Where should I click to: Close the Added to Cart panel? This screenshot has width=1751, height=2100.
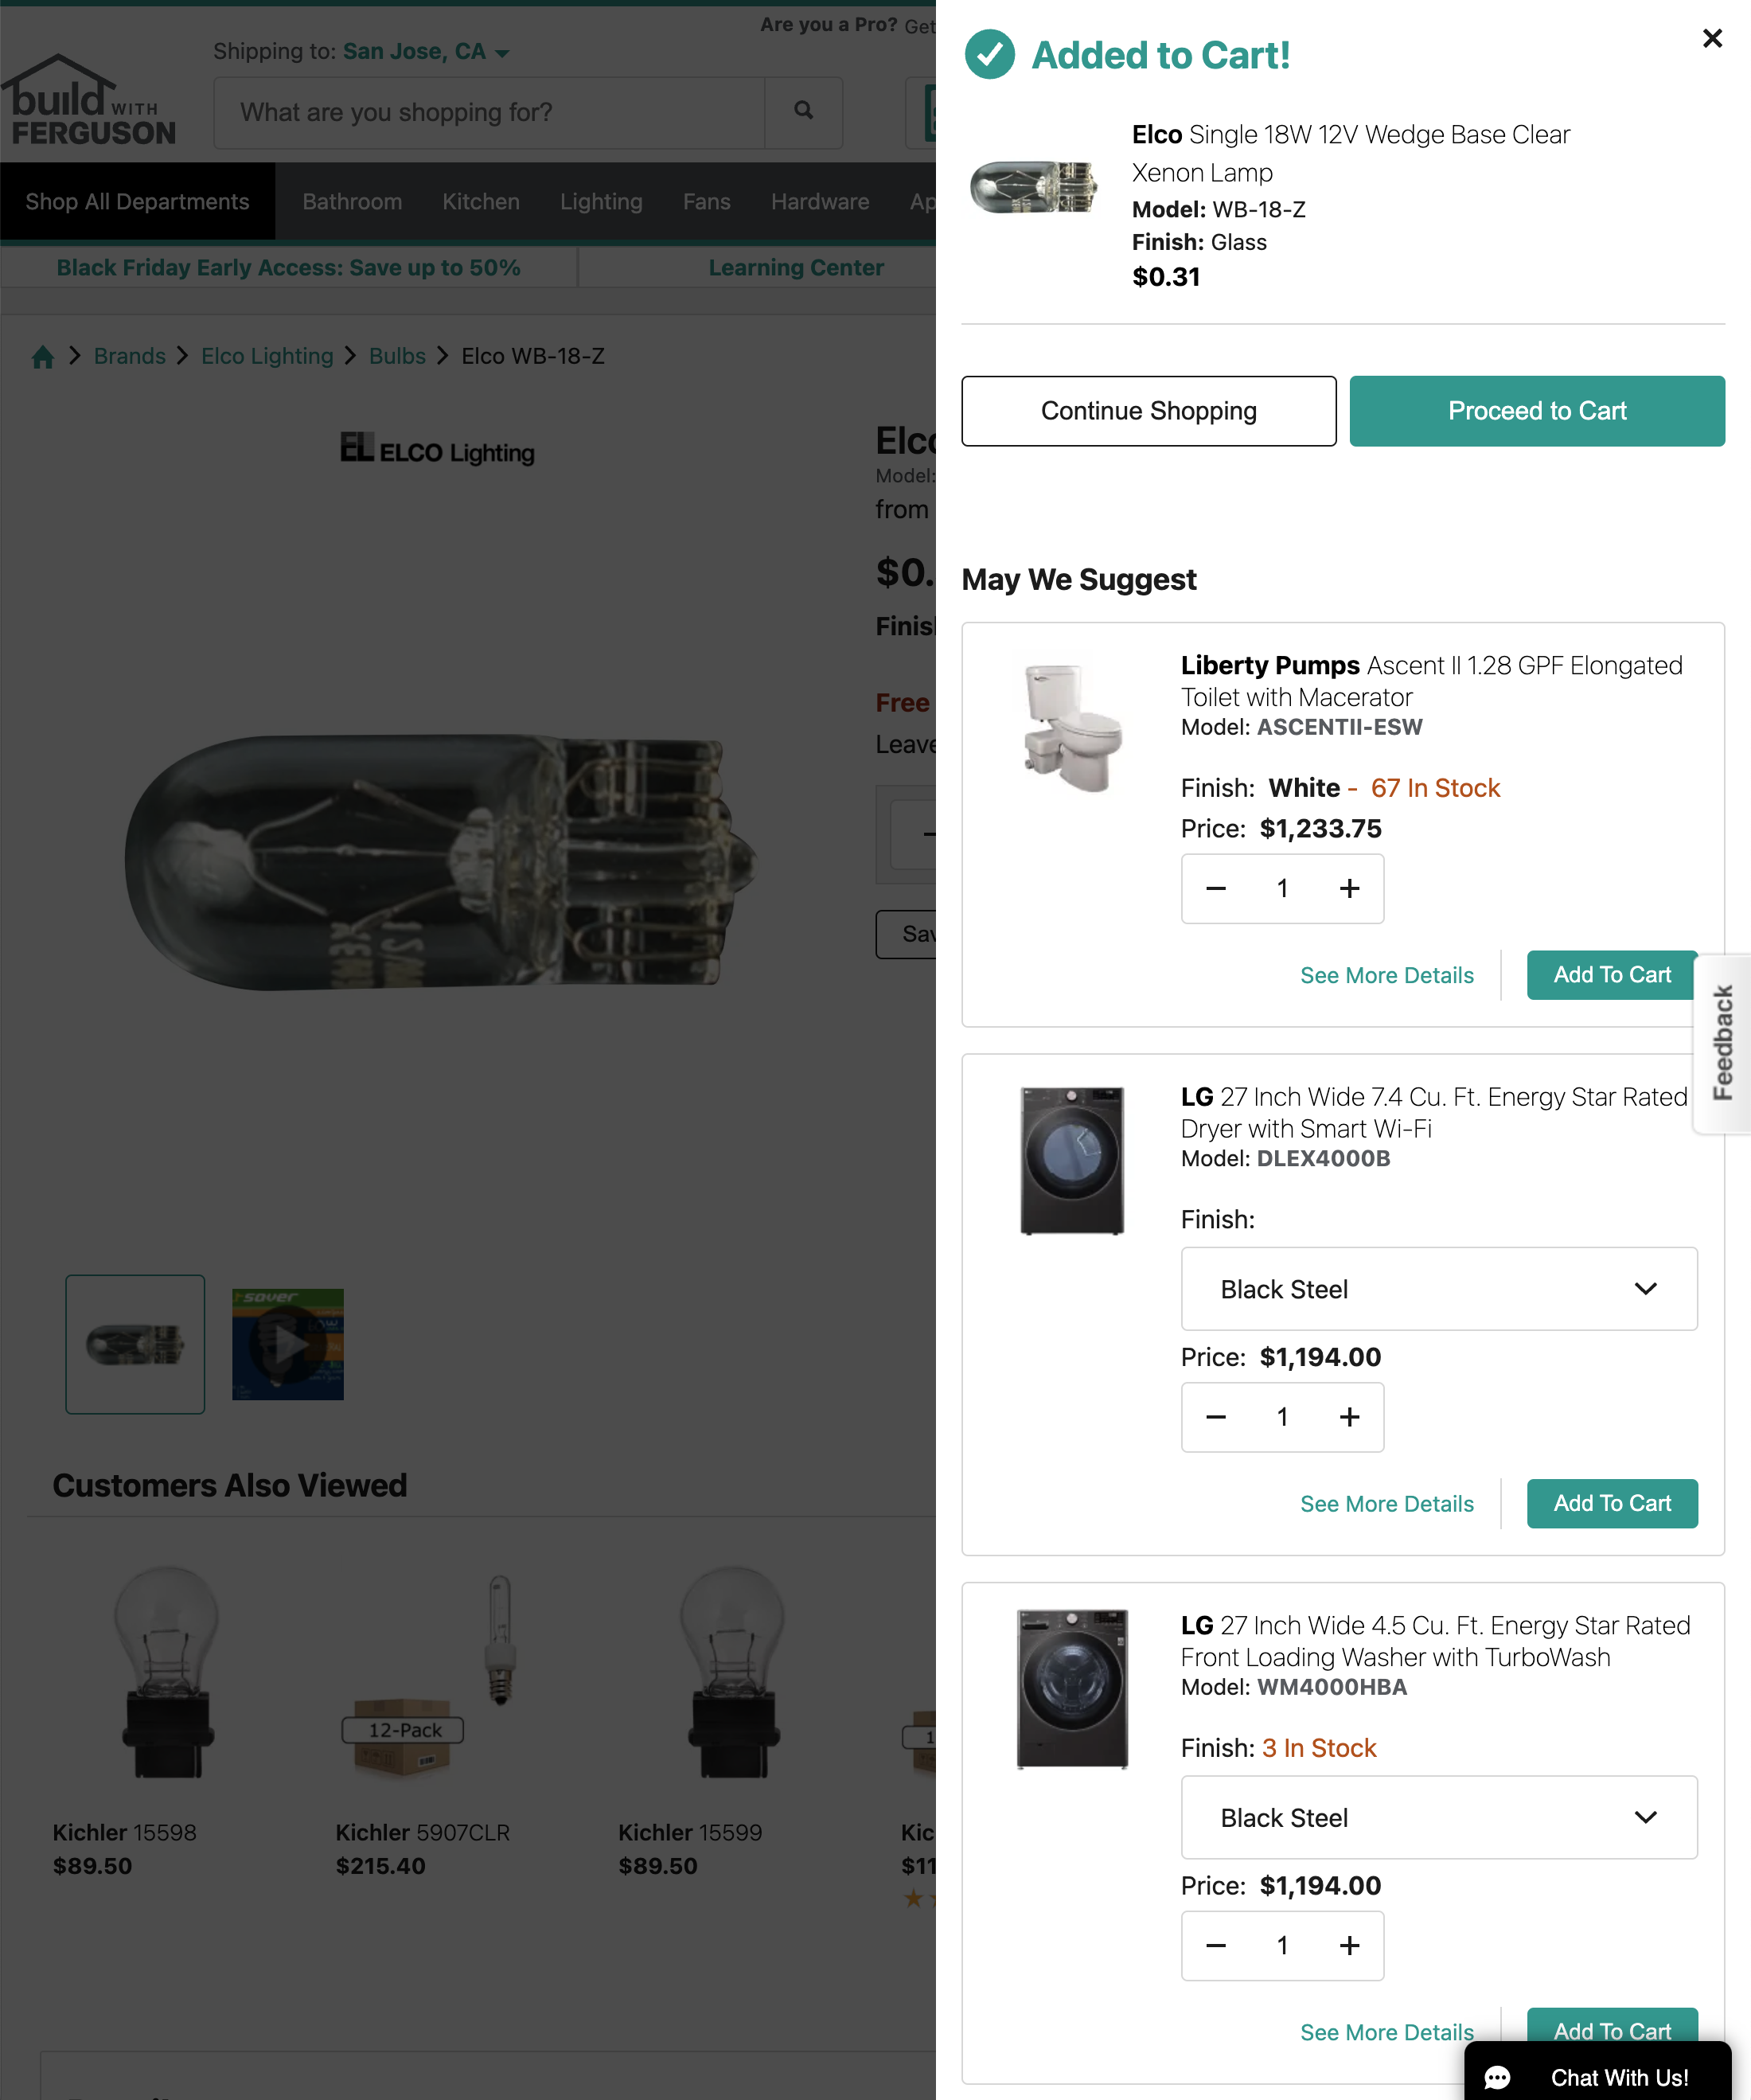1712,38
